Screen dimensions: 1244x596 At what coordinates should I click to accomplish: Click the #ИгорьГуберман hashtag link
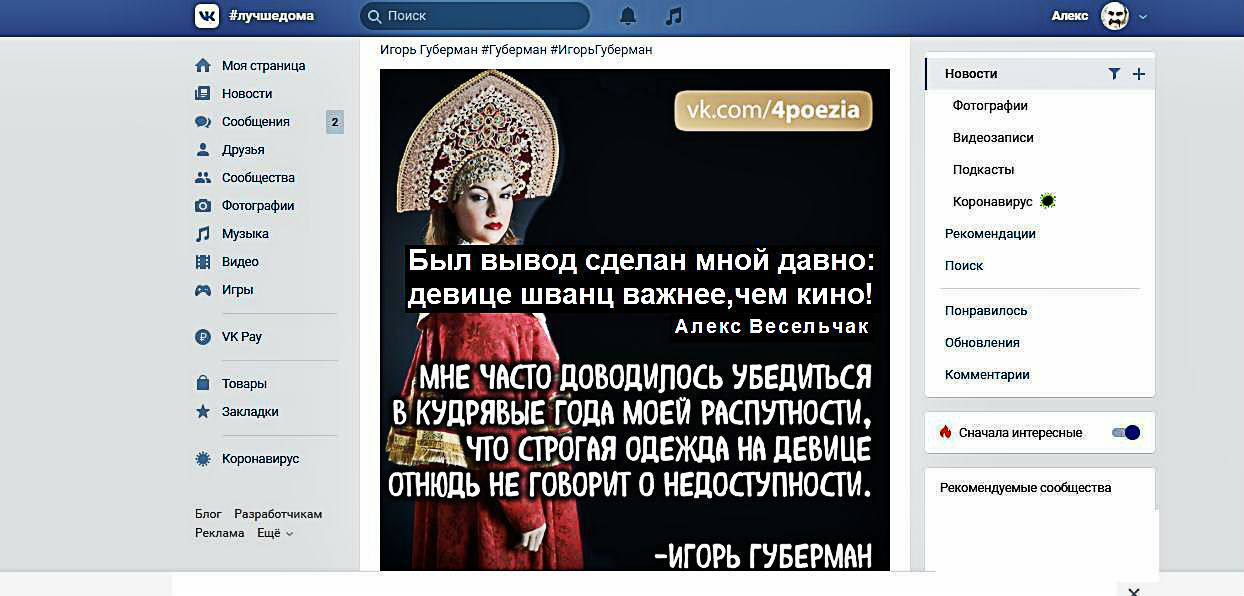click(601, 50)
